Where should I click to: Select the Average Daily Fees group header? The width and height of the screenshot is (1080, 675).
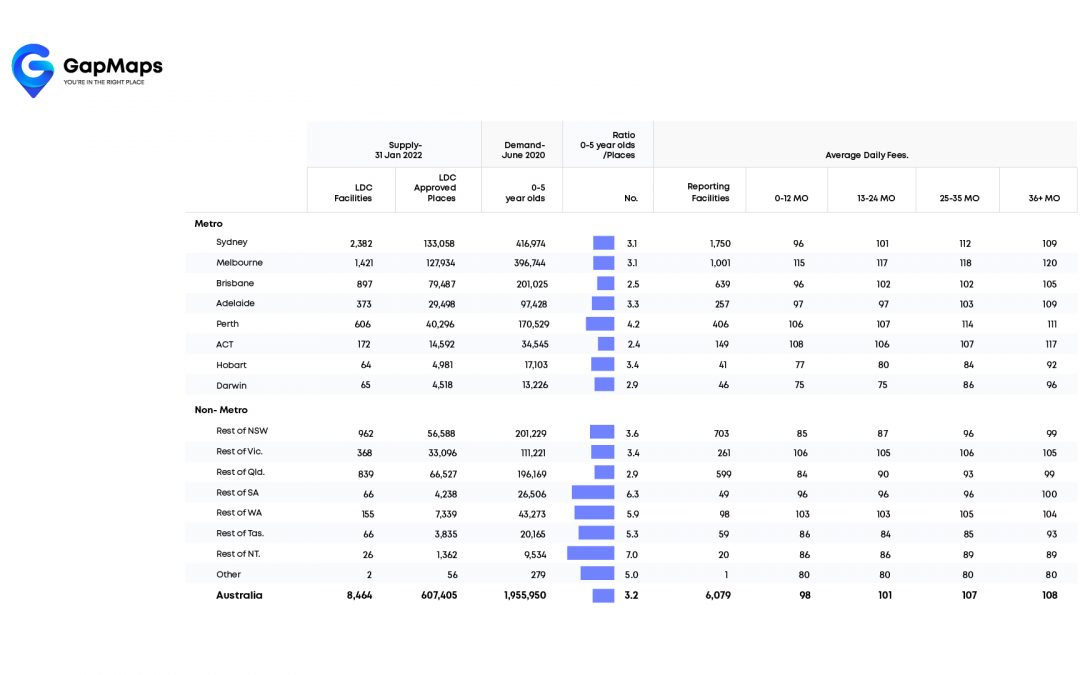[x=866, y=156]
